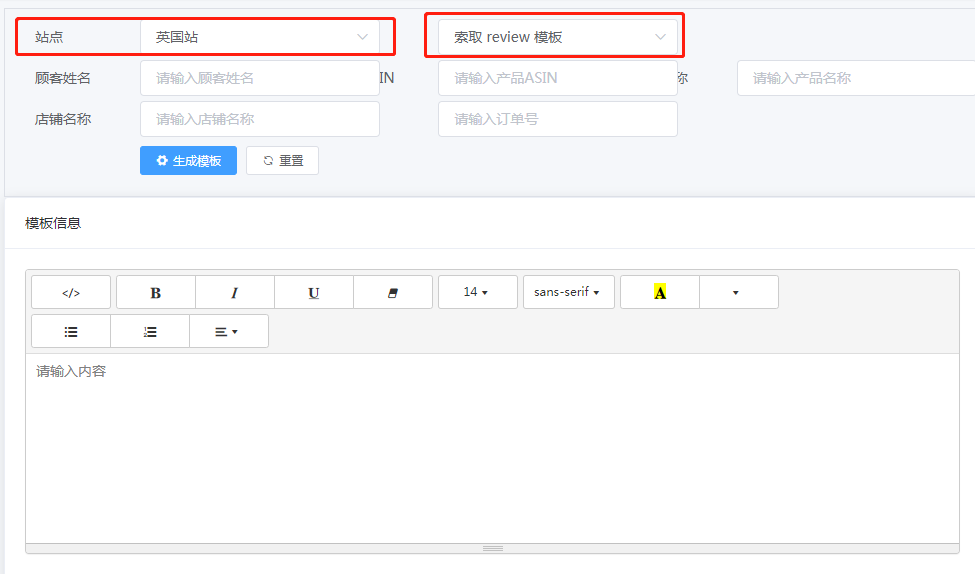Apply bold formatting
Image resolution: width=975 pixels, height=574 pixels.
pyautogui.click(x=155, y=292)
